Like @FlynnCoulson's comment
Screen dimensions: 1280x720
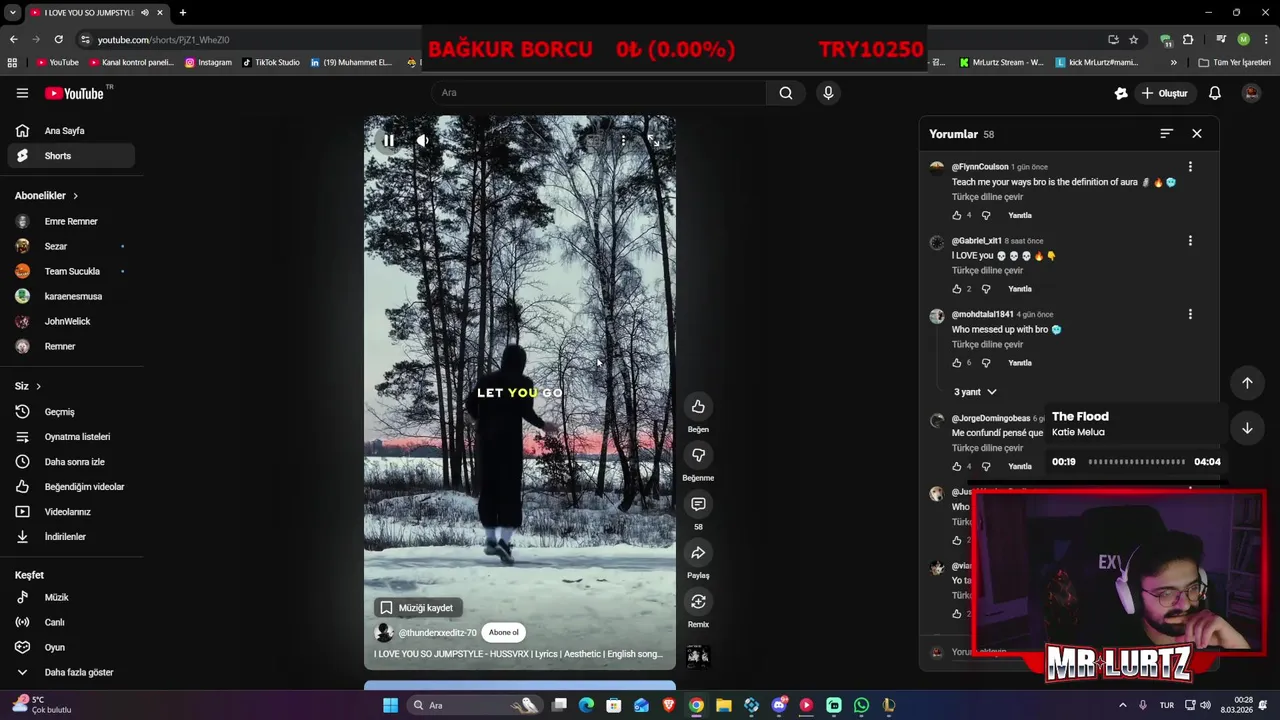click(x=957, y=215)
